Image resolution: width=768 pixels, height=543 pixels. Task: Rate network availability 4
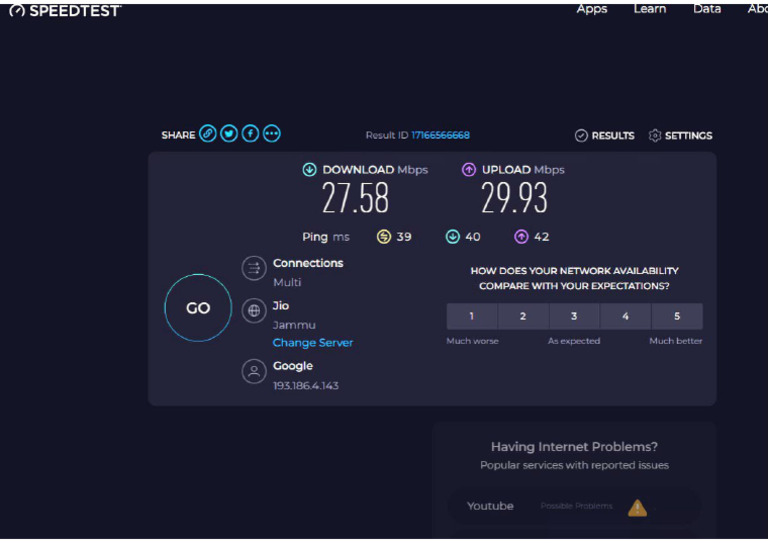click(625, 316)
